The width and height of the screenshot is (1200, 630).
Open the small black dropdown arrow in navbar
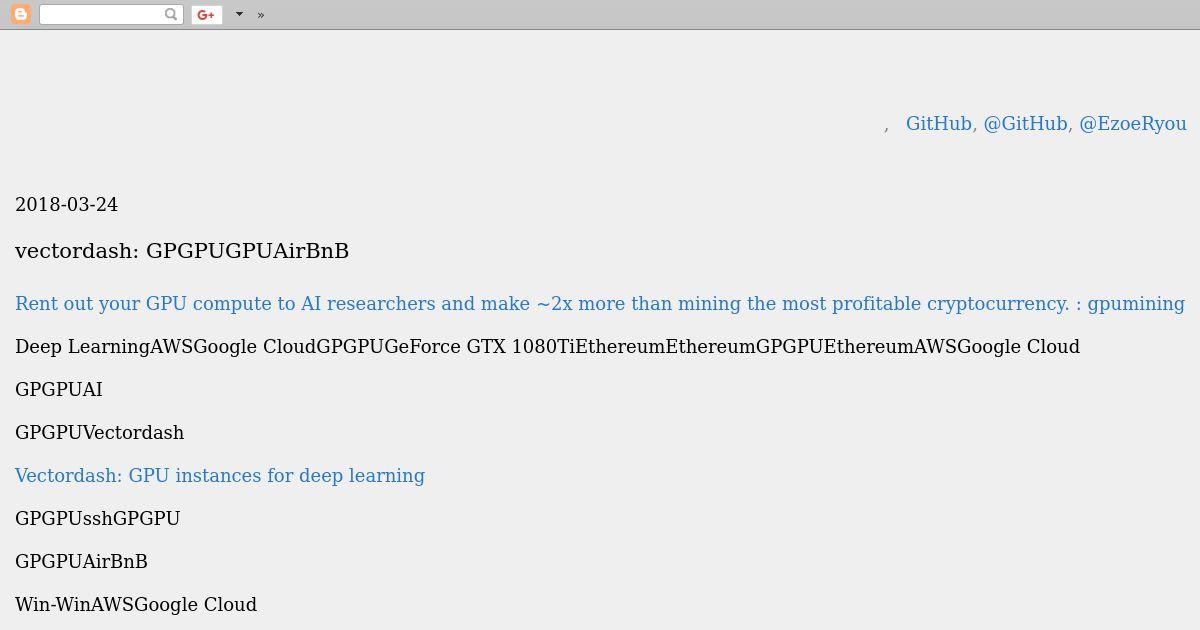click(239, 14)
